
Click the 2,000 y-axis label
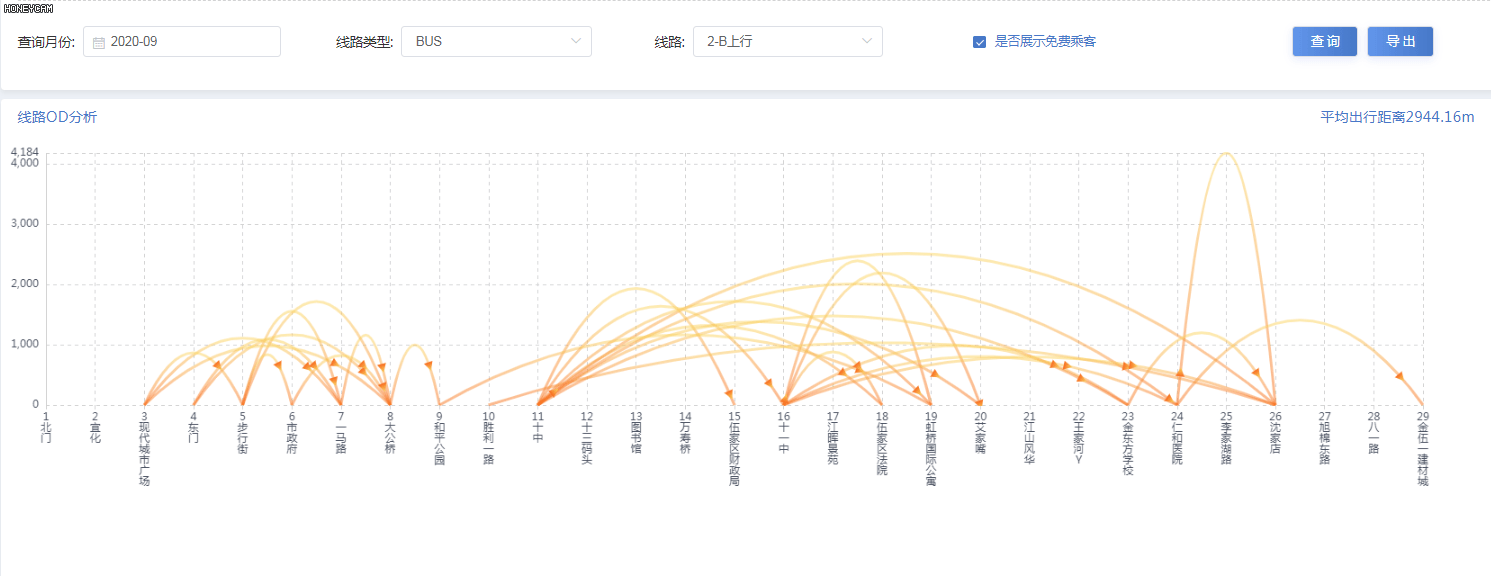point(23,284)
